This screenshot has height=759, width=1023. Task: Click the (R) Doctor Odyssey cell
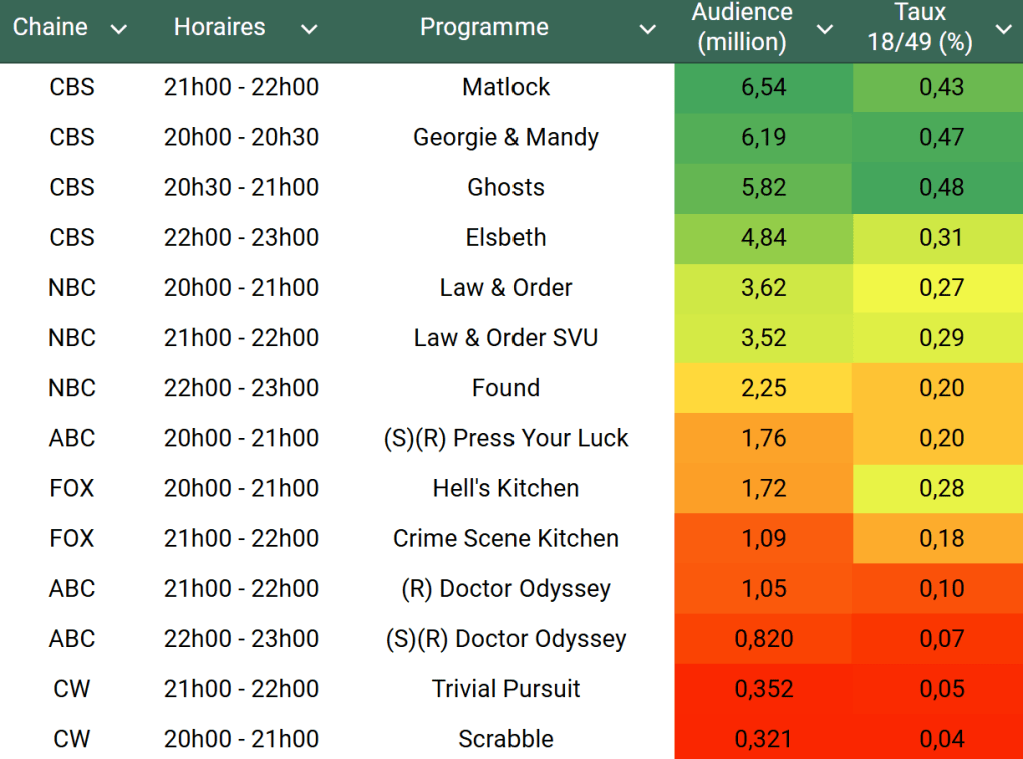tap(506, 588)
